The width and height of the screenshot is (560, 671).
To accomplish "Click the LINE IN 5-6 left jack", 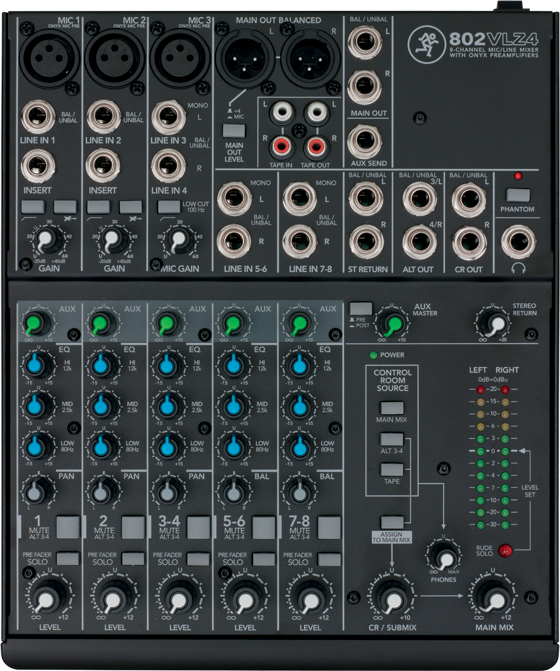I will click(x=234, y=199).
